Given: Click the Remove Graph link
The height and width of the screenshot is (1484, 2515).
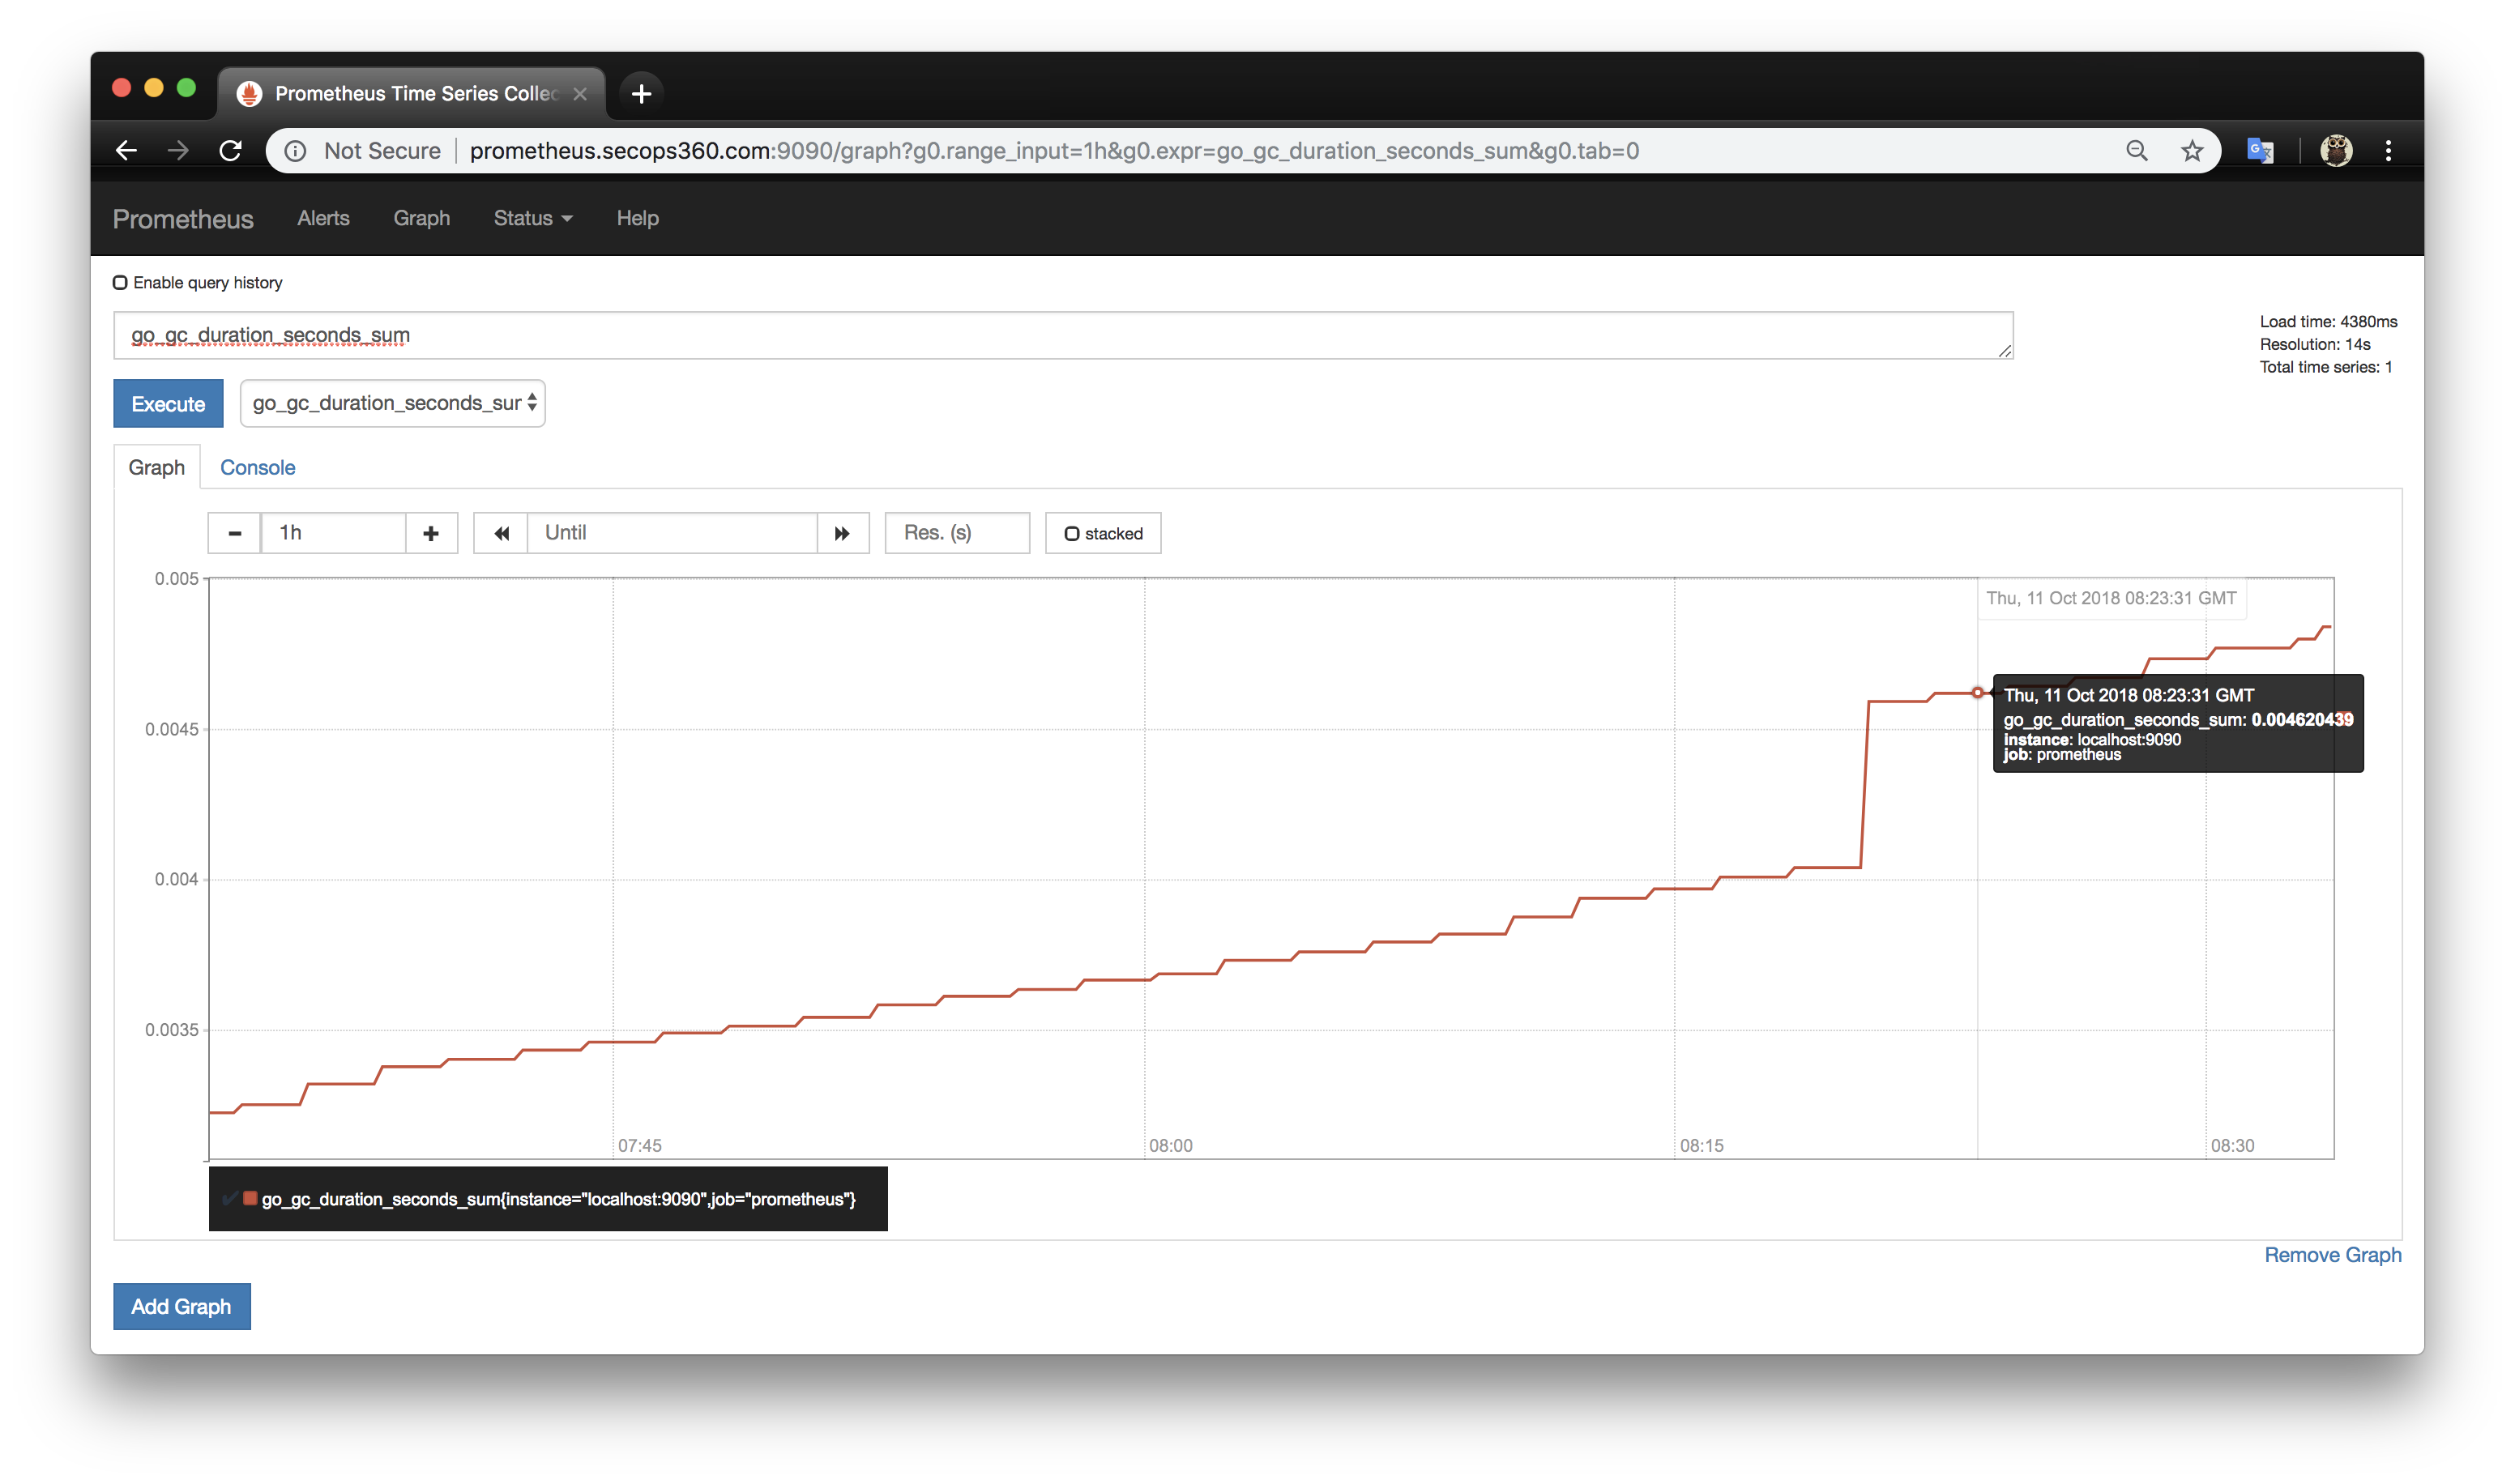Looking at the screenshot, I should 2333,1256.
